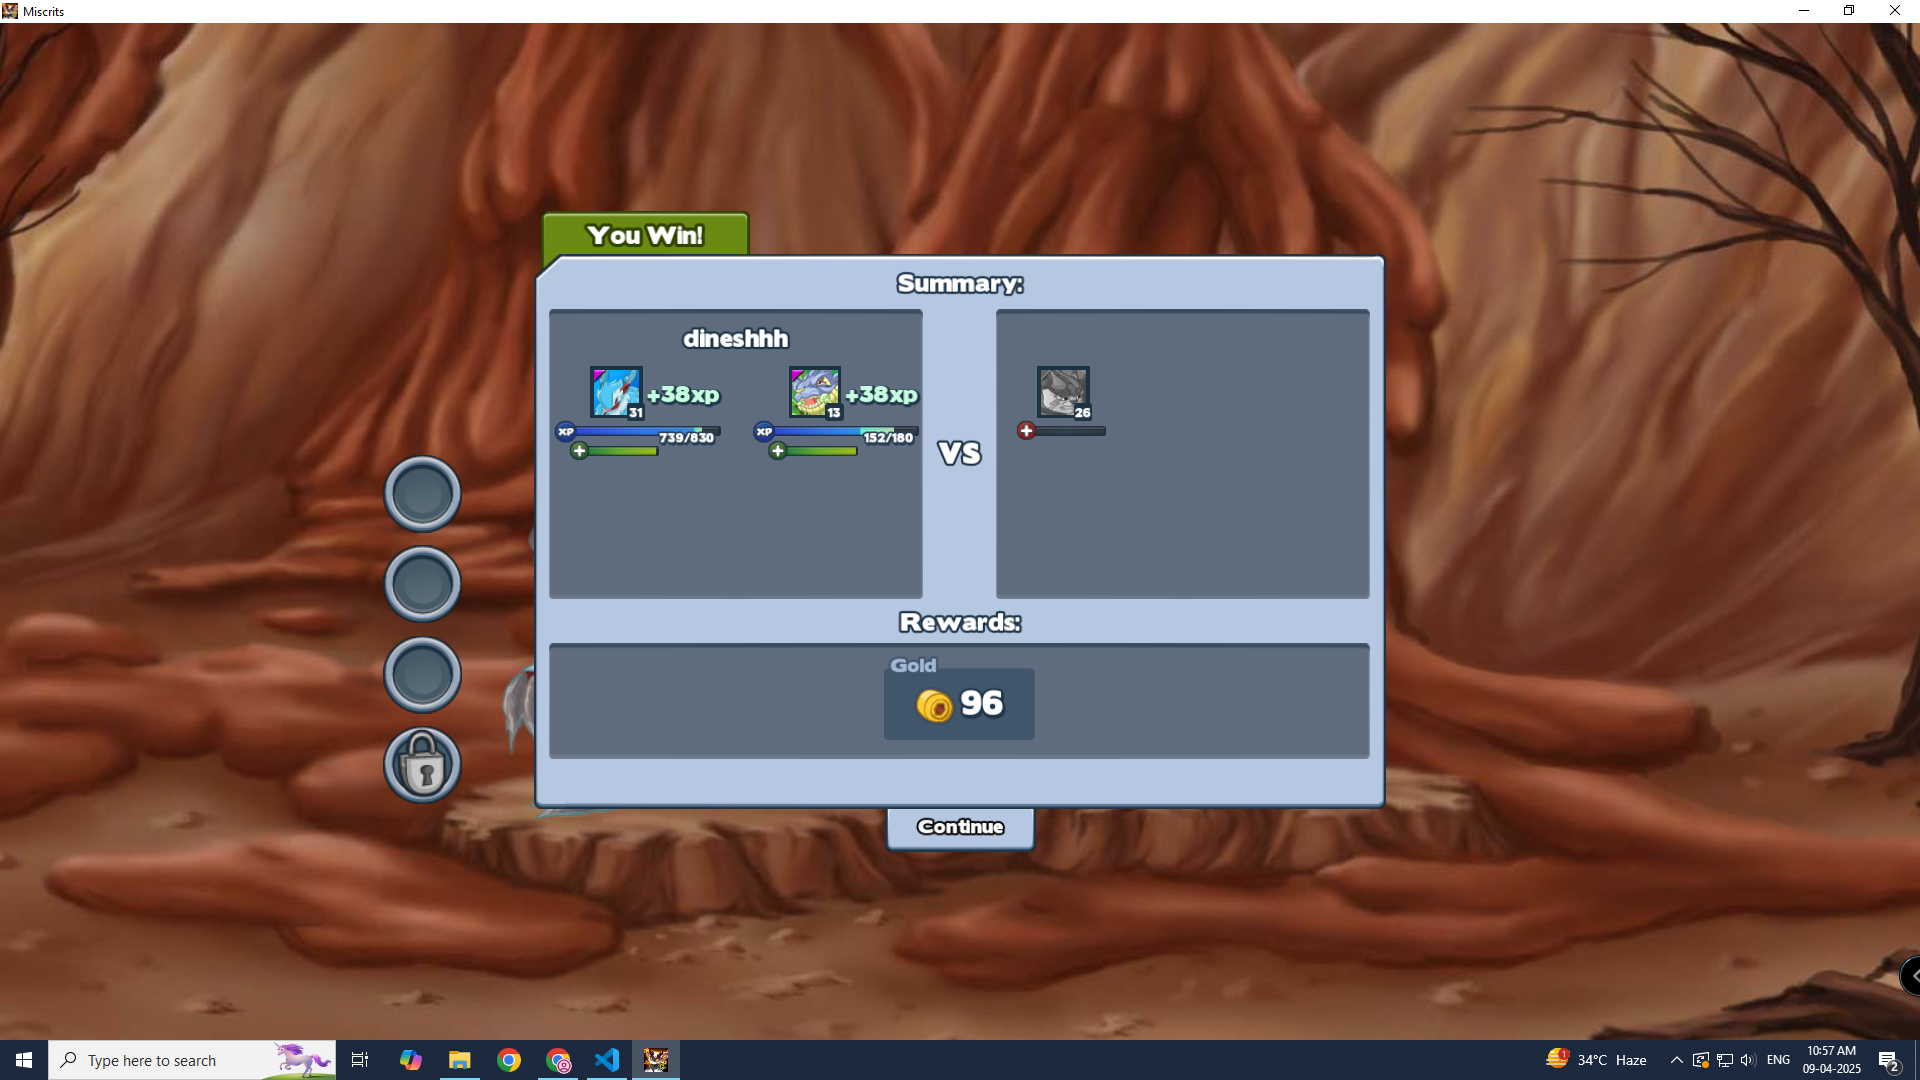Open the Start menu

(22, 1059)
